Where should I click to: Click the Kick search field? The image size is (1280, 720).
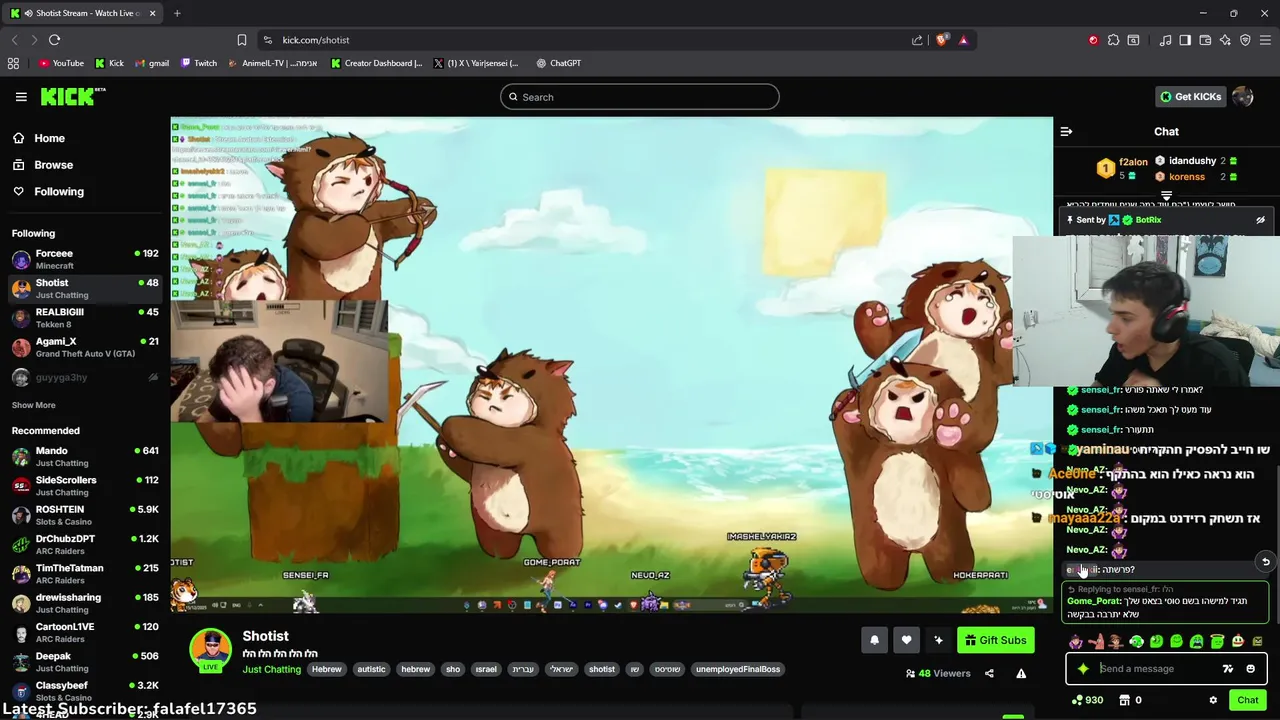click(x=640, y=97)
